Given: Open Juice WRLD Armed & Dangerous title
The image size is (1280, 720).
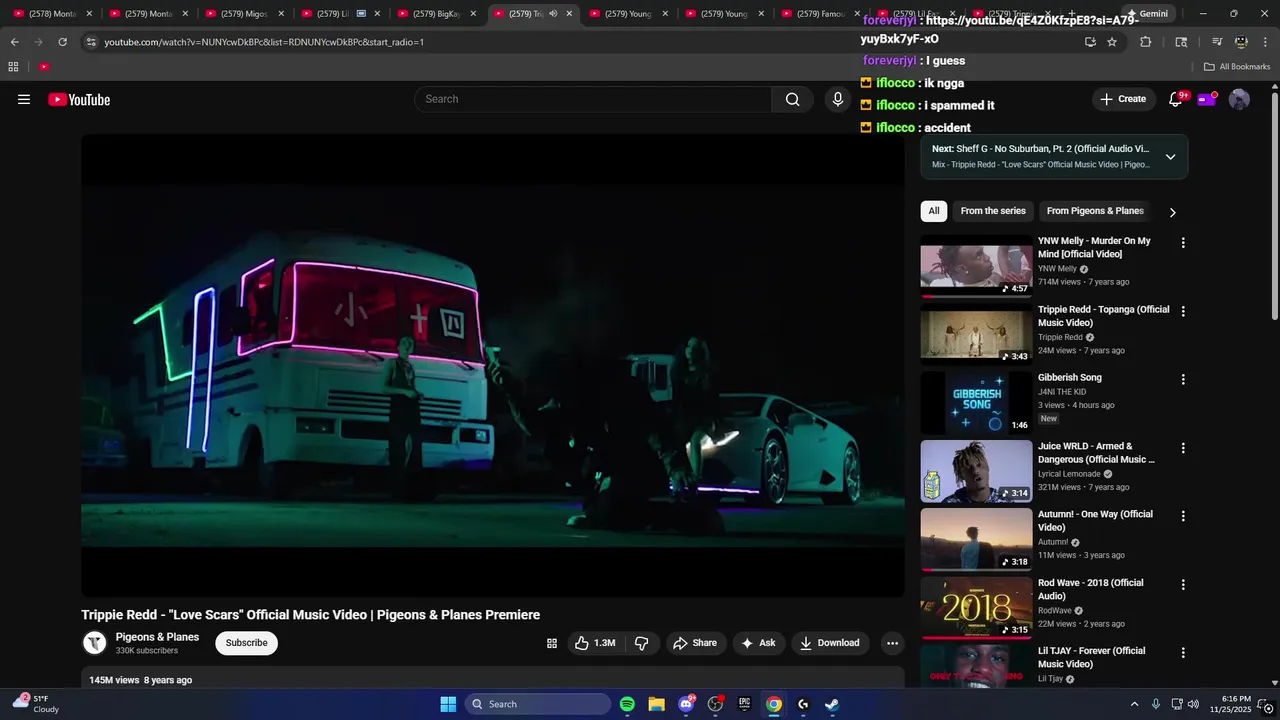Looking at the screenshot, I should tap(1096, 453).
